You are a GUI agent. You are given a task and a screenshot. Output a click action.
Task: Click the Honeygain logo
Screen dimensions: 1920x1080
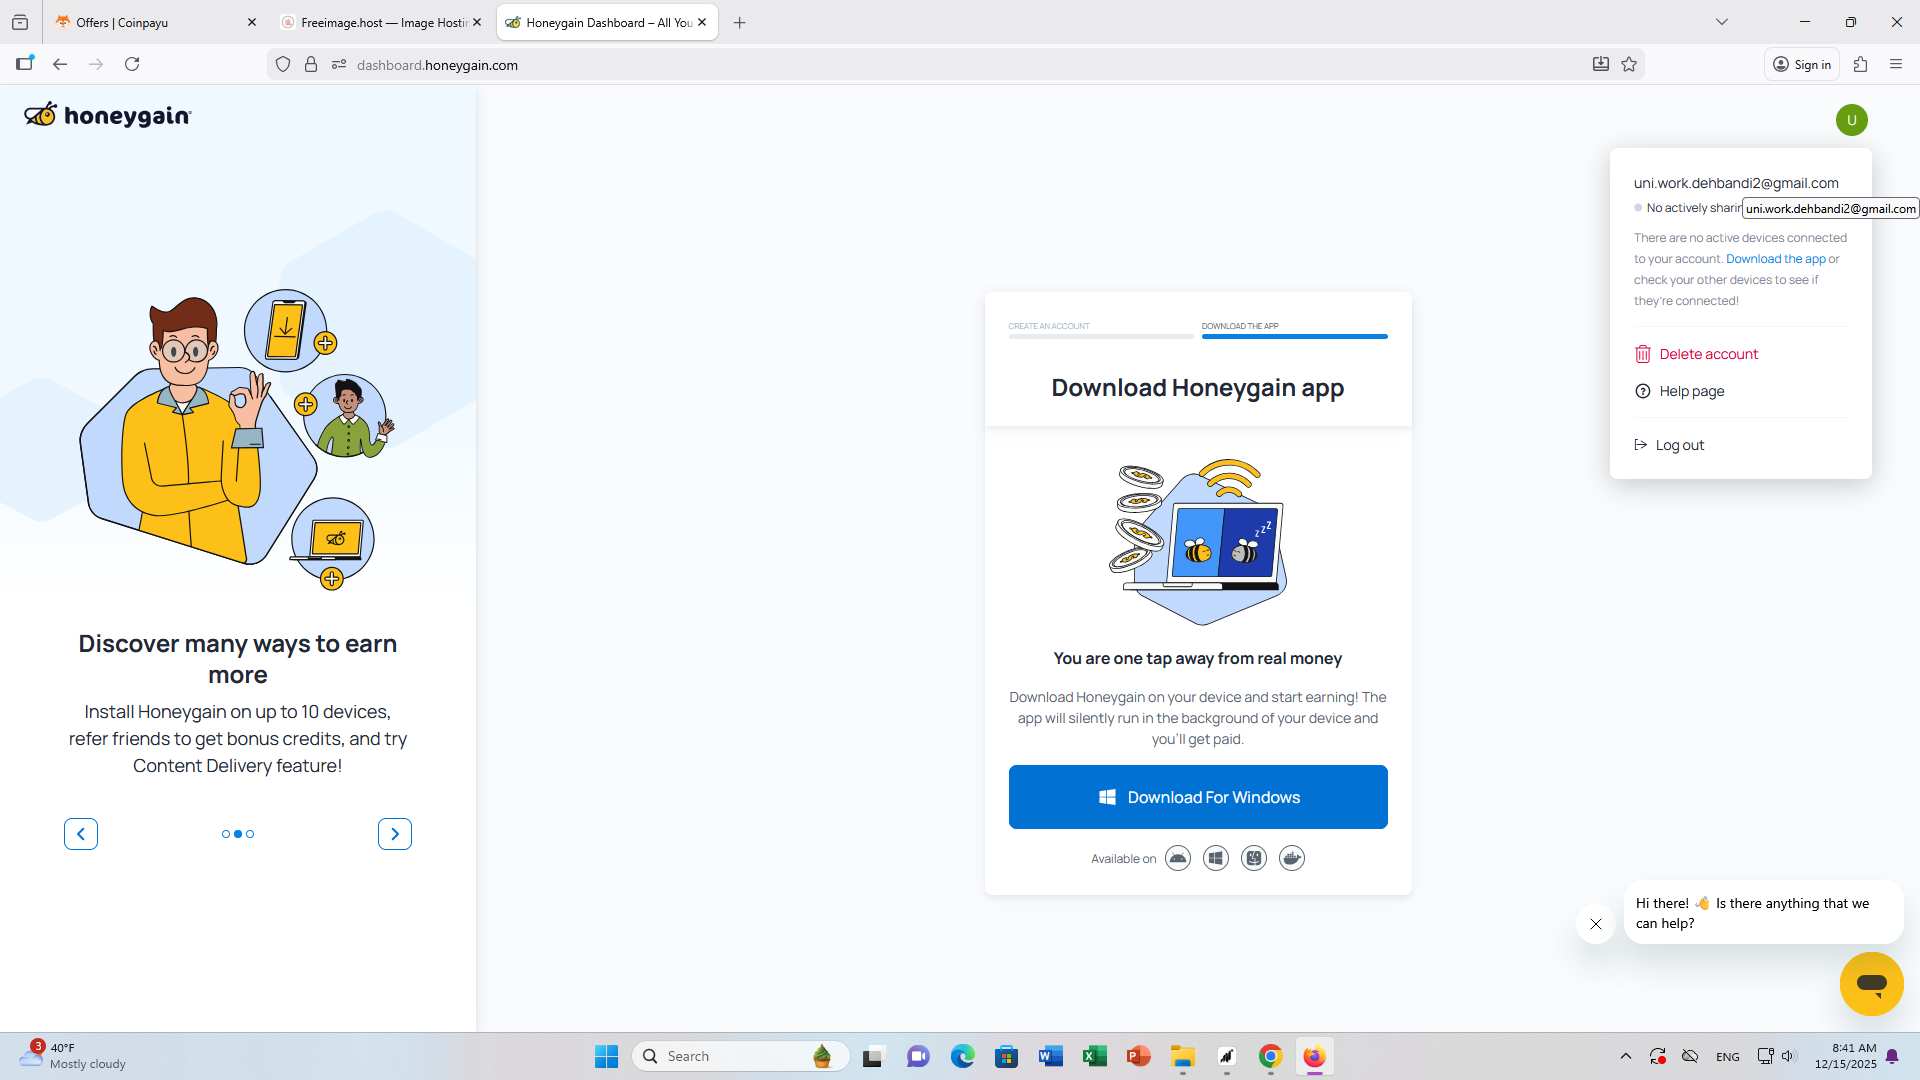108,115
